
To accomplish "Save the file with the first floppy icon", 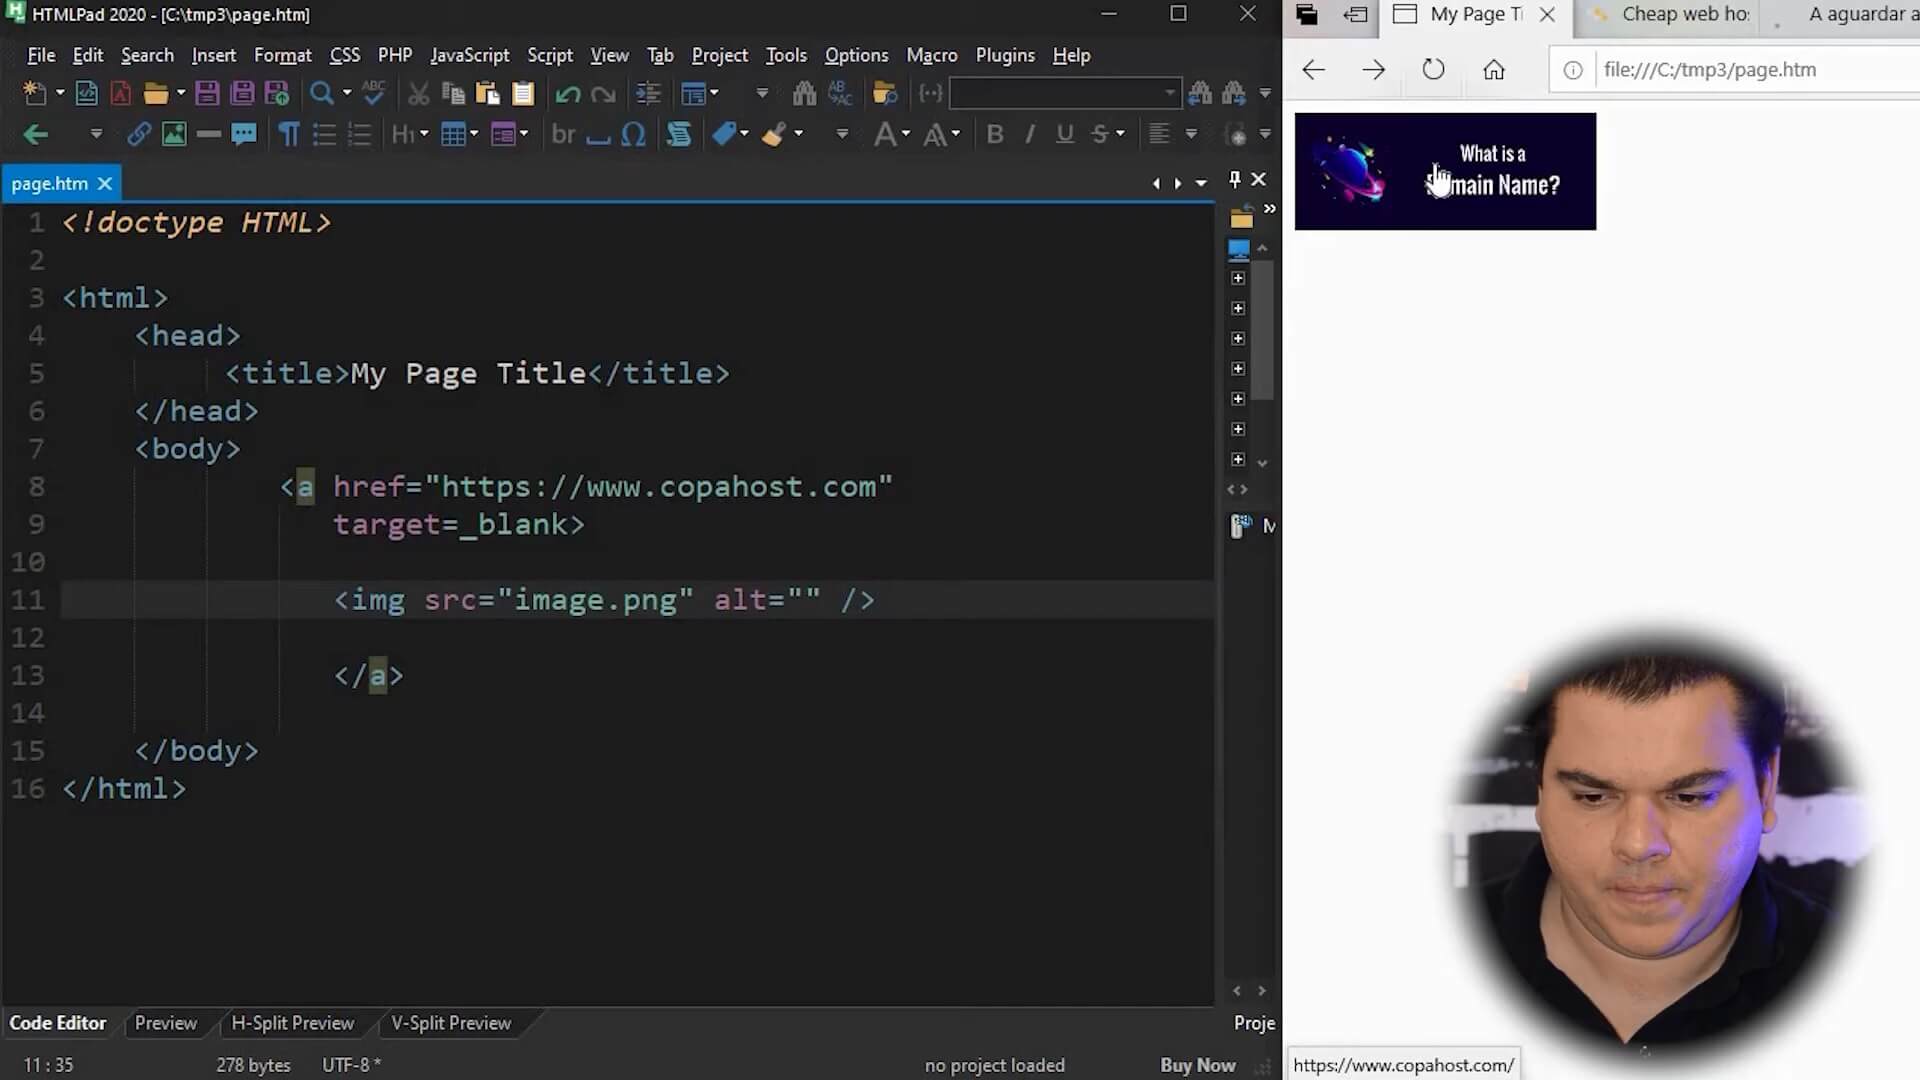I will [207, 94].
